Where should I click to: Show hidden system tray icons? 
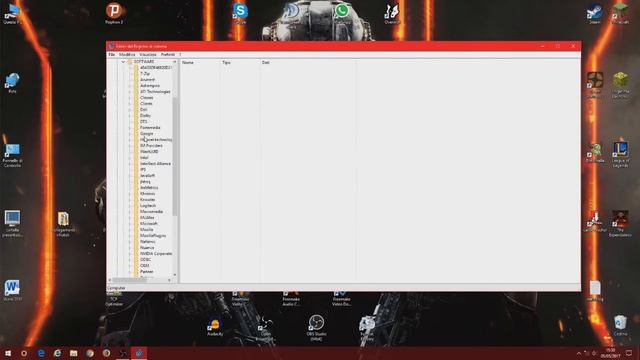tap(578, 353)
